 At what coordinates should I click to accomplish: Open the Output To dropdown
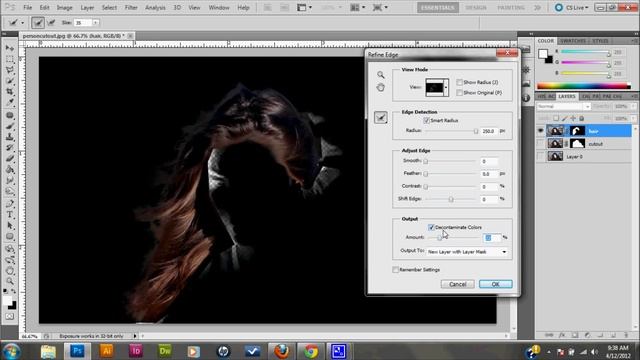pos(467,252)
